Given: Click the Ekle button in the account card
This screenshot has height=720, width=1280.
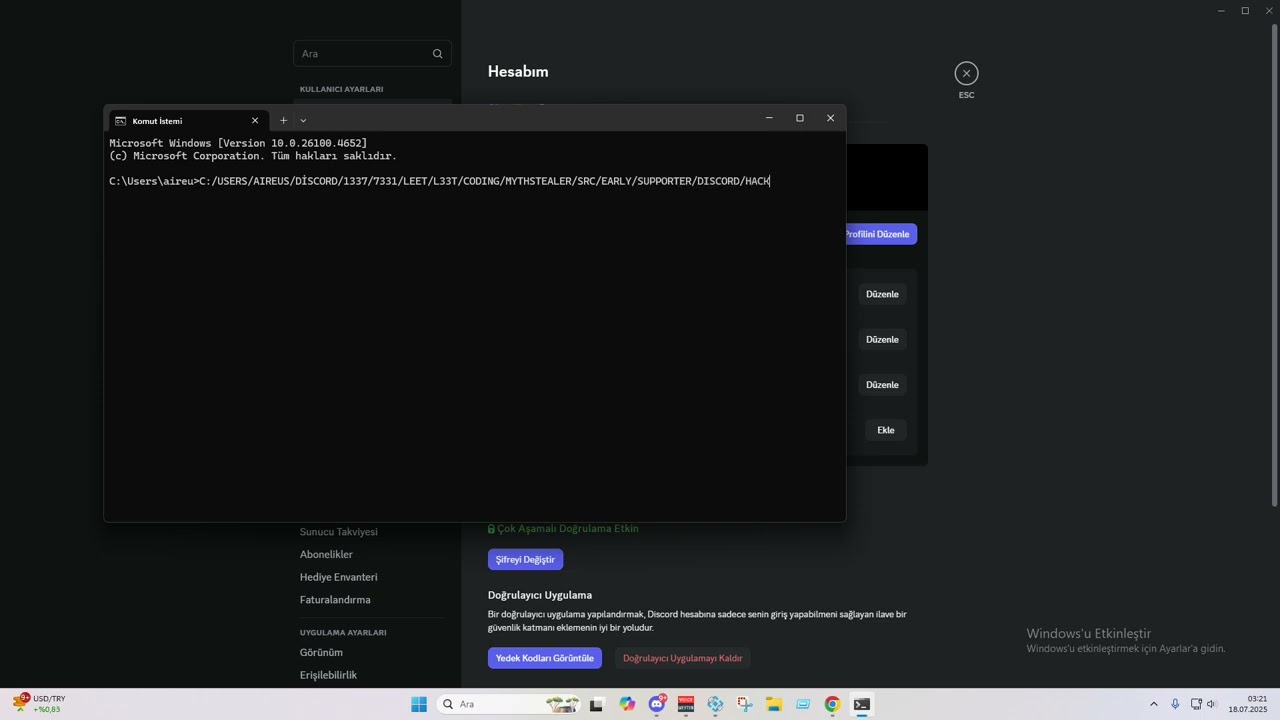Looking at the screenshot, I should pos(886,430).
